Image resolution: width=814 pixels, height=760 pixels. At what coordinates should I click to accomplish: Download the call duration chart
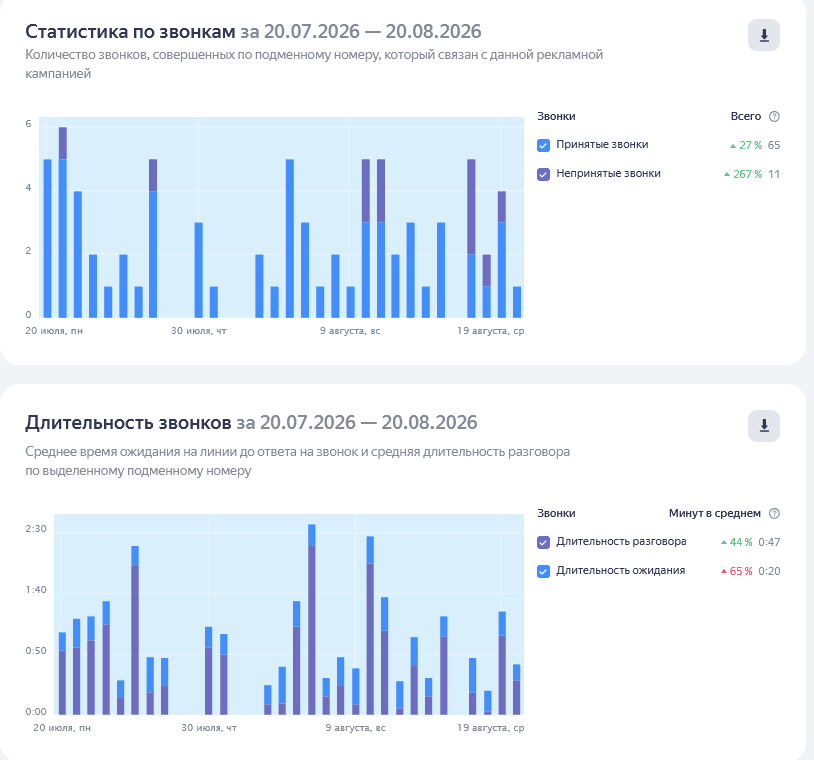pos(764,426)
